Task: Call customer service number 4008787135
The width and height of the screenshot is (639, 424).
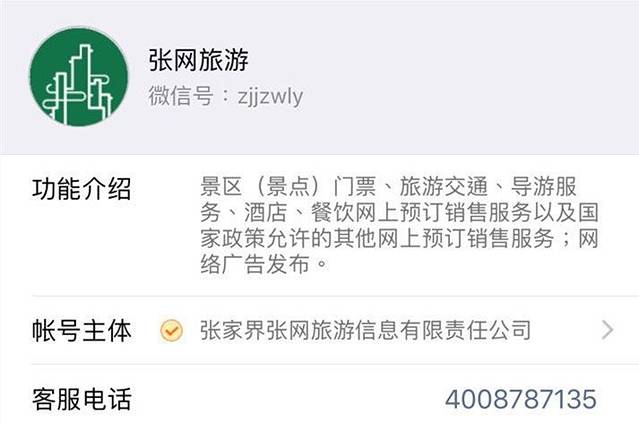Action: 521,399
